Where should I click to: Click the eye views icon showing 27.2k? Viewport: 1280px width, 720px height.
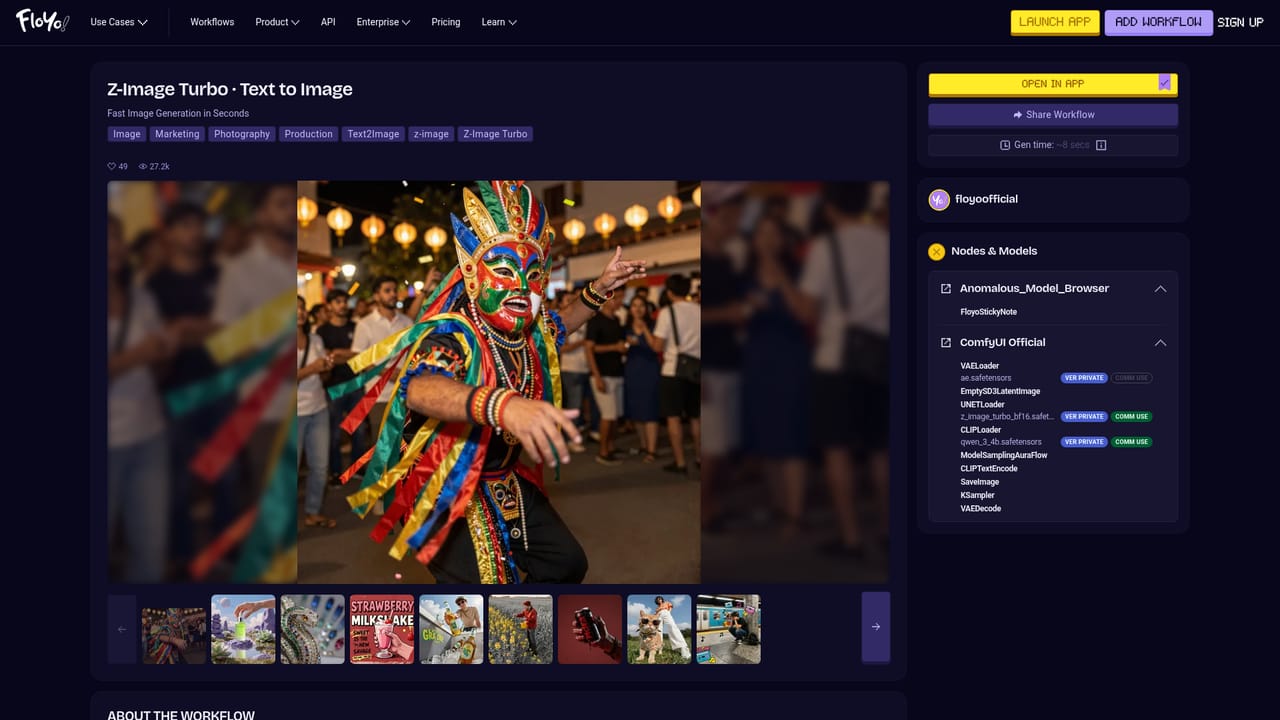(143, 166)
